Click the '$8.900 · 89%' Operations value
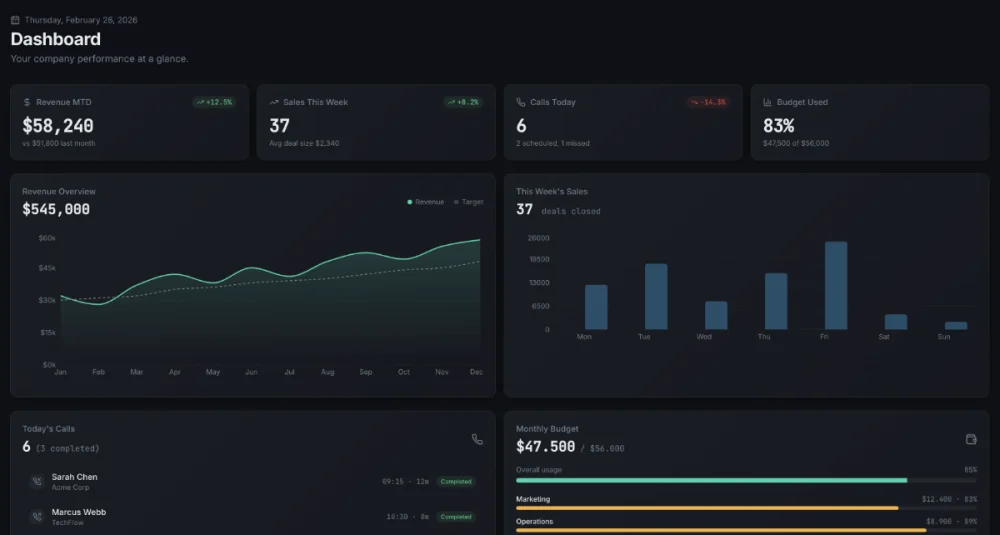Image resolution: width=1000 pixels, height=535 pixels. click(952, 522)
